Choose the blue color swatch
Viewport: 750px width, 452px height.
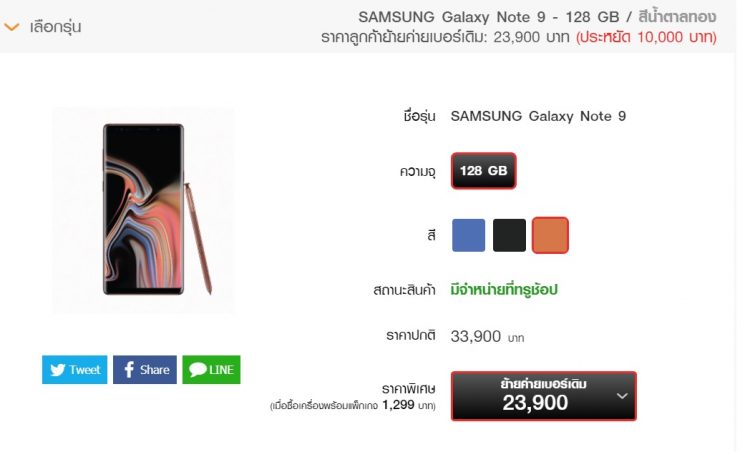click(x=468, y=235)
